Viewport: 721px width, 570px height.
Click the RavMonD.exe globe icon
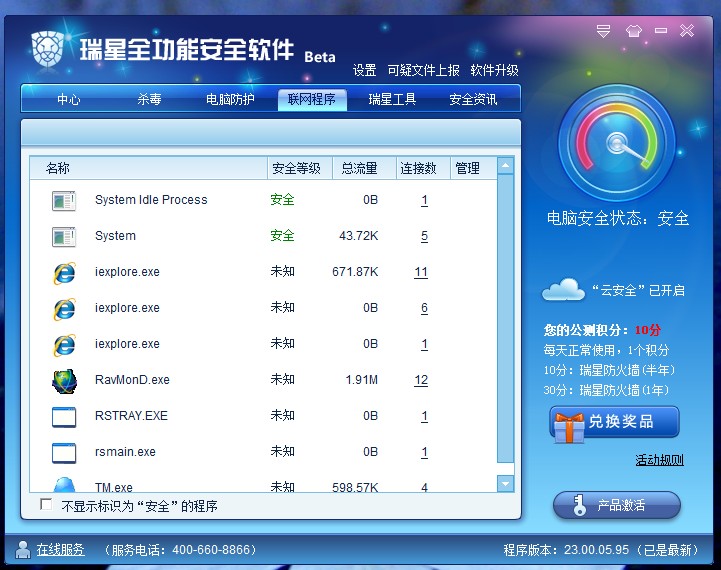pos(64,381)
